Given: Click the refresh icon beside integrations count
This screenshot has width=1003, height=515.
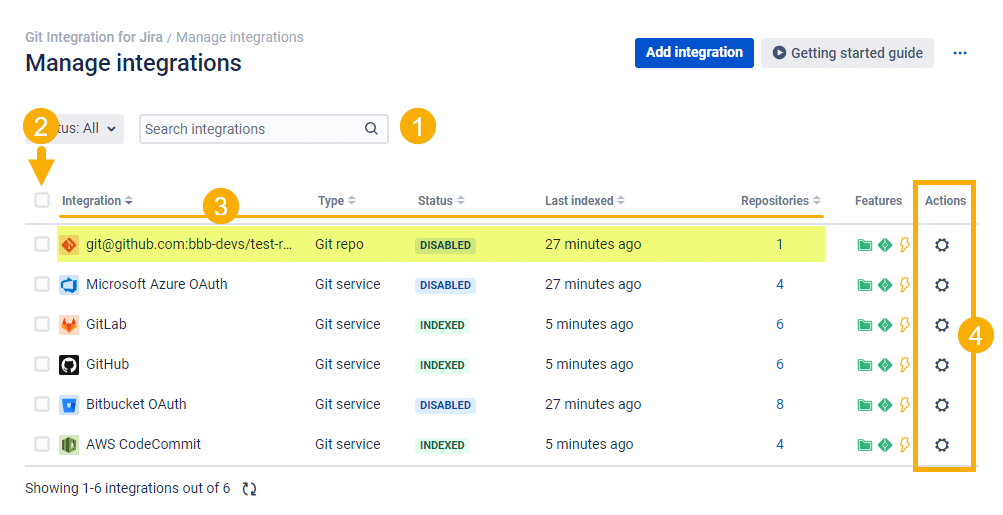Looking at the screenshot, I should click(249, 489).
